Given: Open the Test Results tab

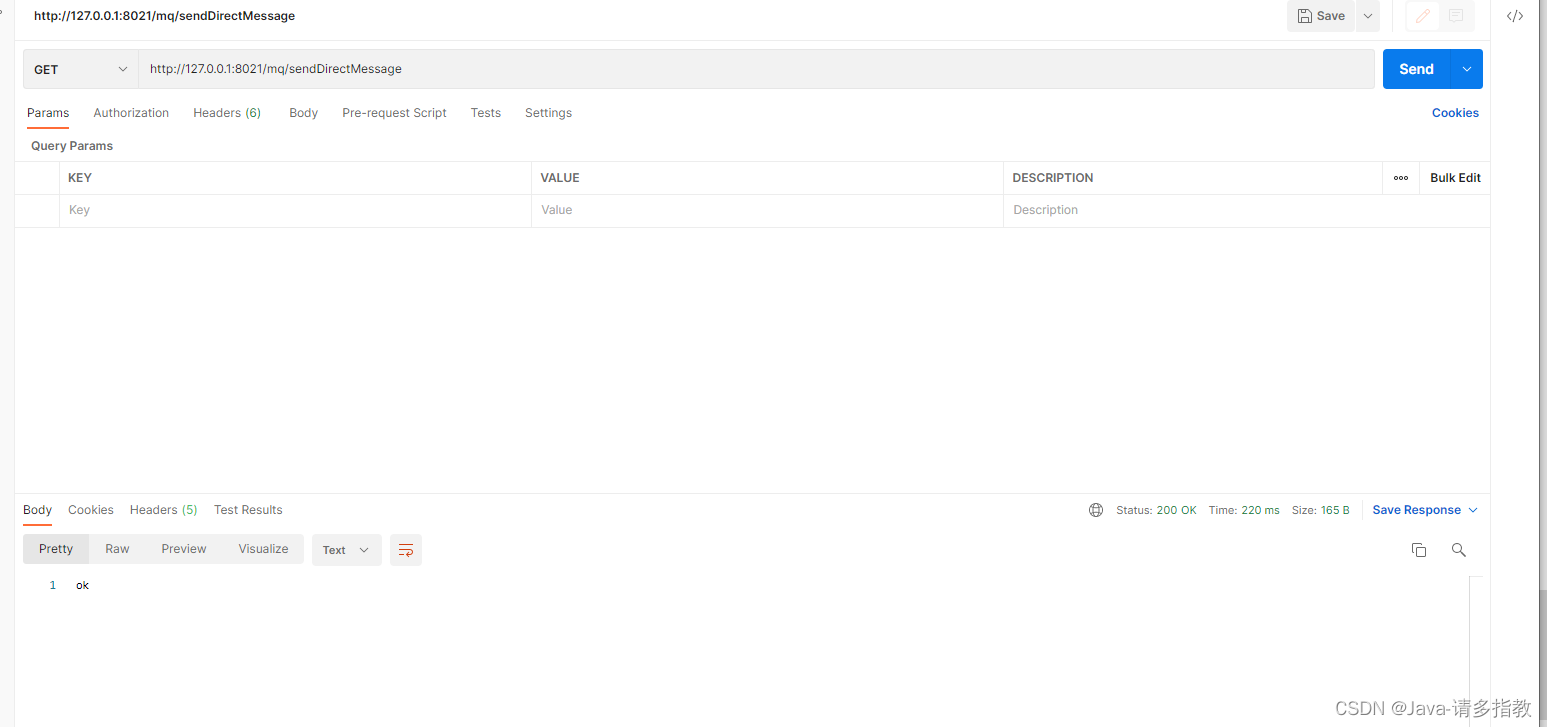Looking at the screenshot, I should pyautogui.click(x=248, y=510).
